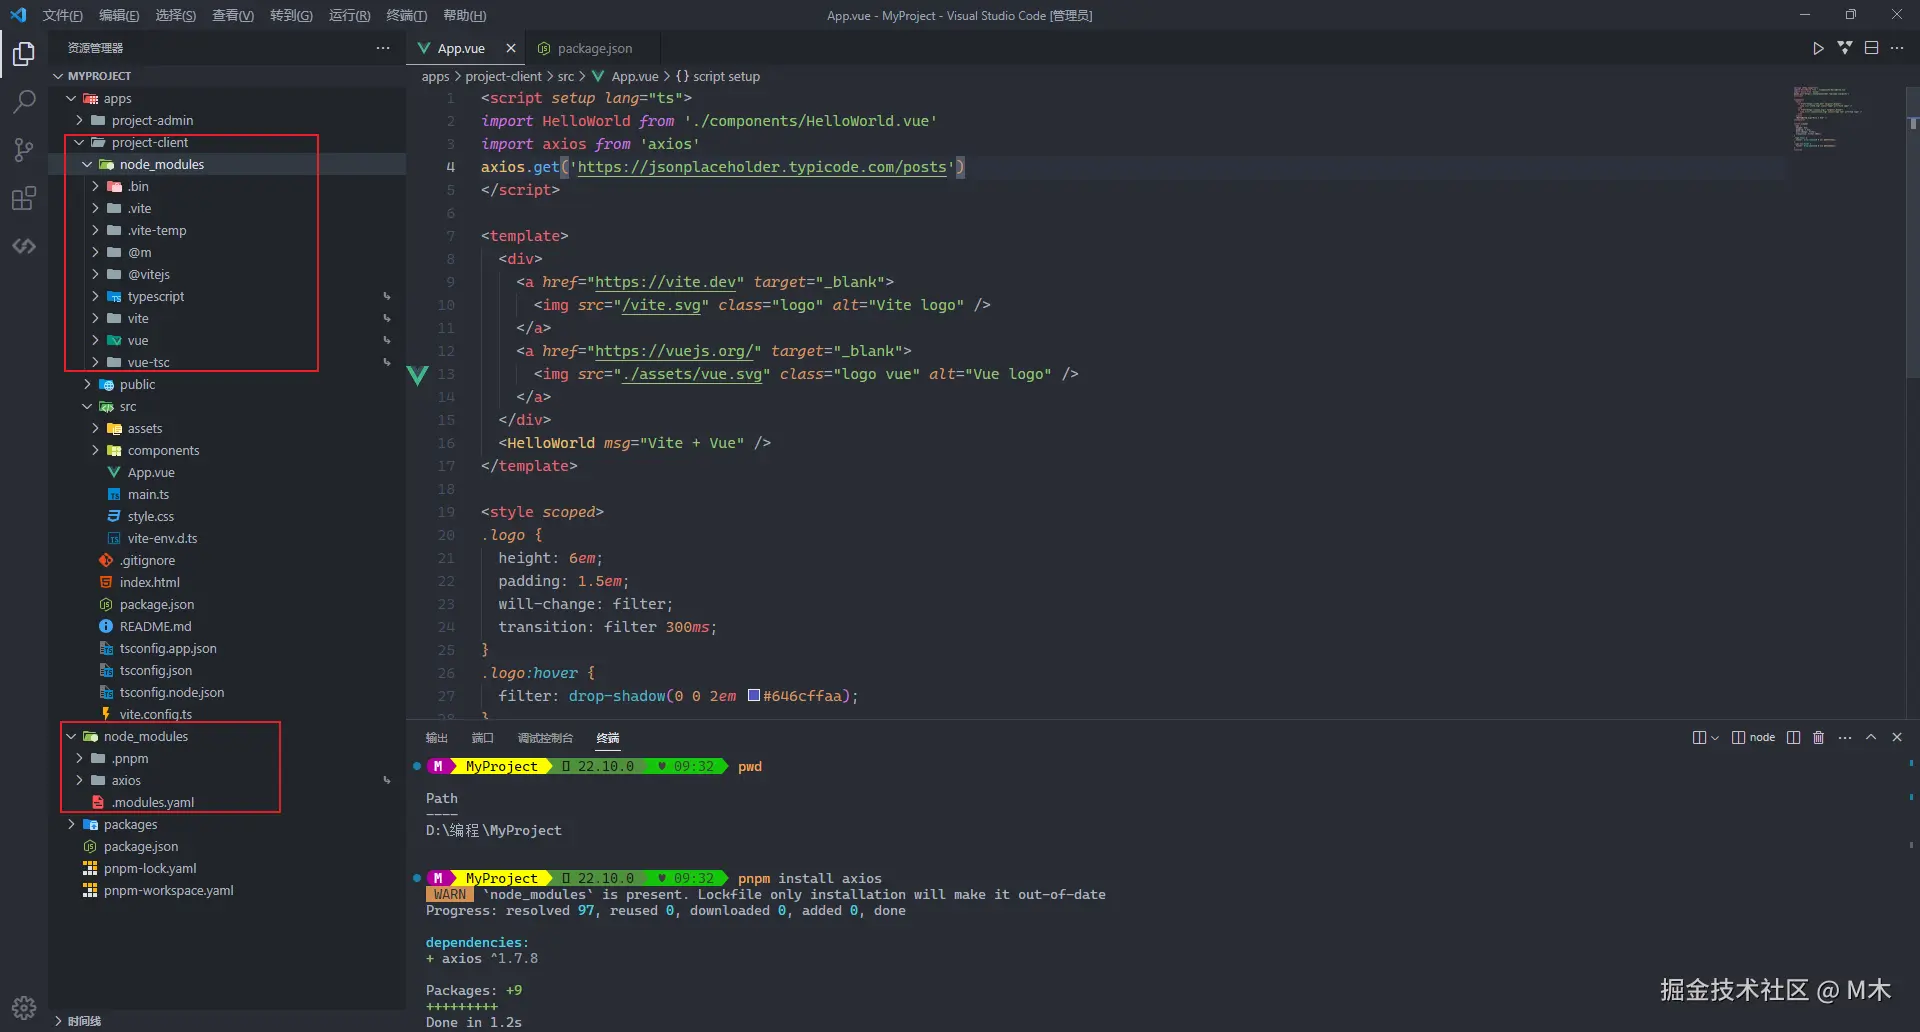Click the Run triangle icon in the editor toolbar
This screenshot has width=1920, height=1032.
(x=1818, y=48)
